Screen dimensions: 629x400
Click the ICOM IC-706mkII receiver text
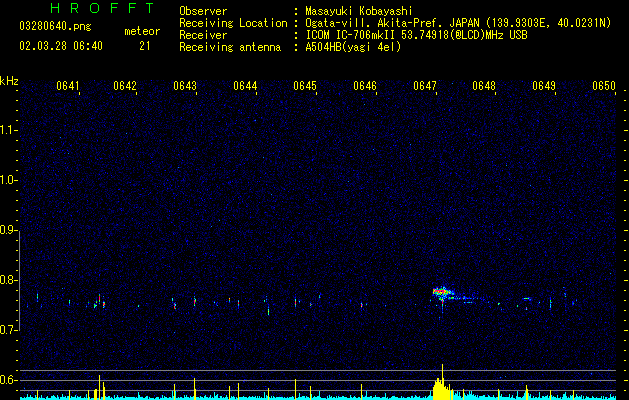[x=416, y=35]
